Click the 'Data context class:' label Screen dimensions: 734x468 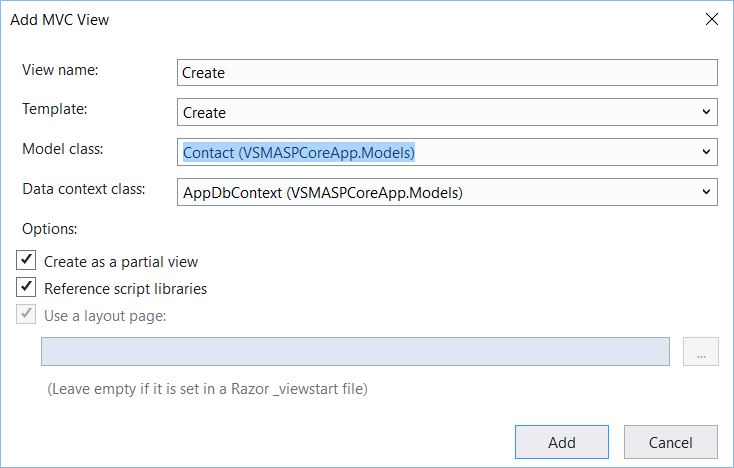(x=84, y=188)
